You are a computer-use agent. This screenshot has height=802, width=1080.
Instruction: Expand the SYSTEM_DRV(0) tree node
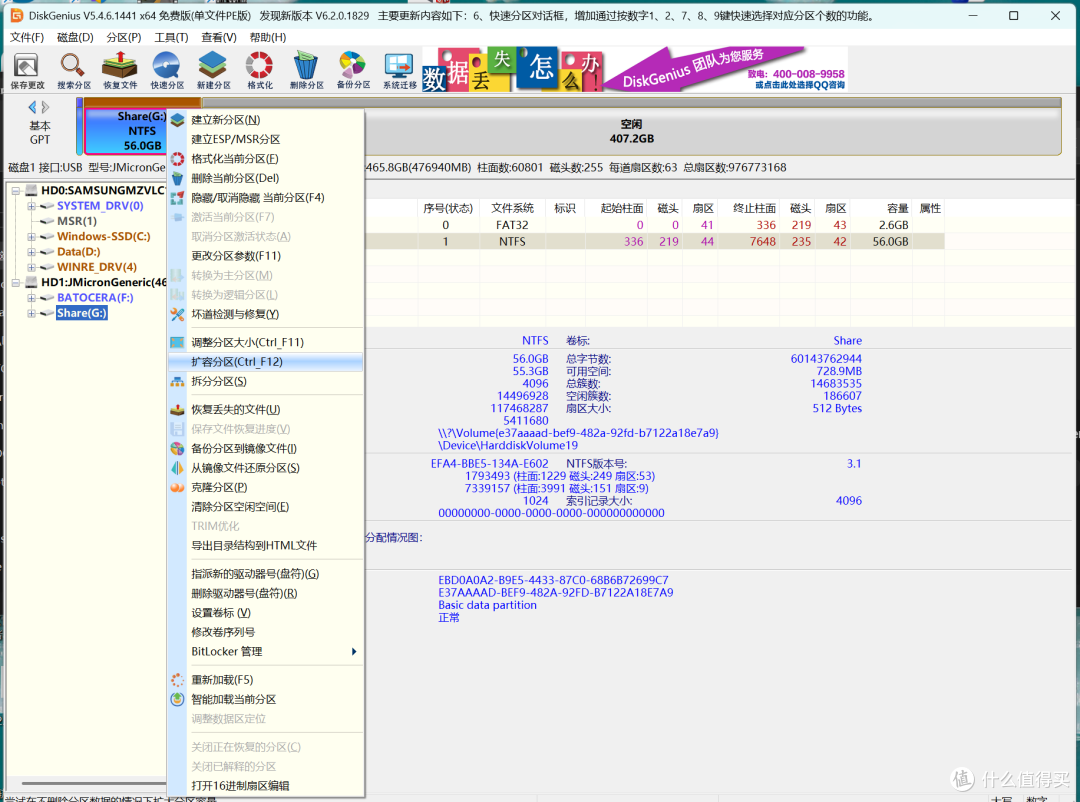point(31,206)
